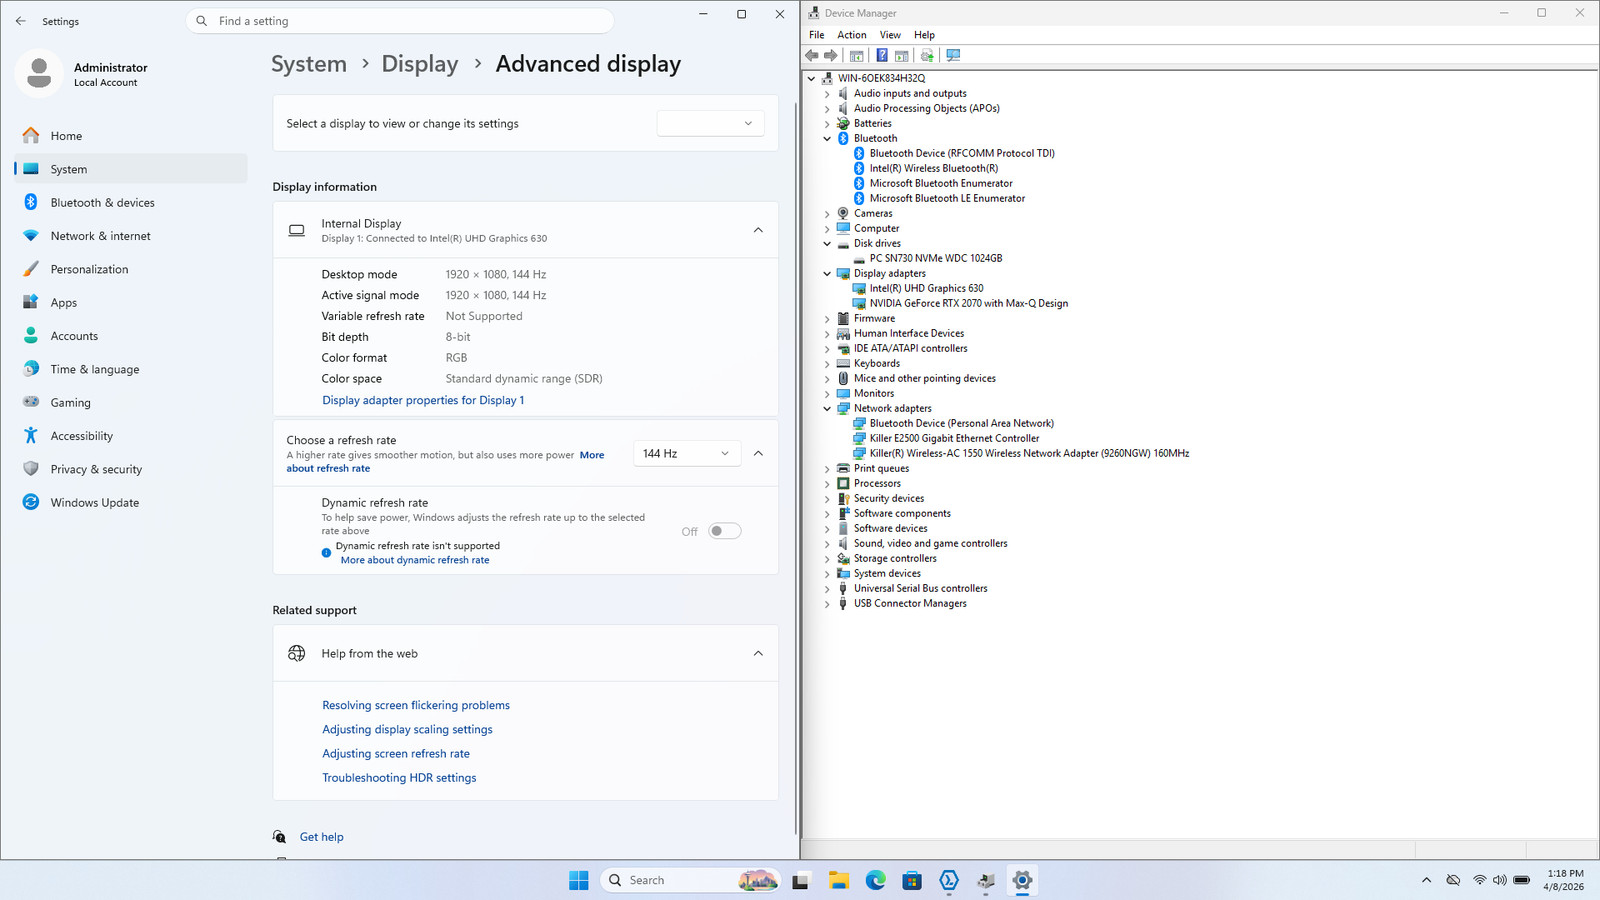Select Intel(R) UHD Graphics 630 device
Image resolution: width=1600 pixels, height=900 pixels.
[x=926, y=289]
